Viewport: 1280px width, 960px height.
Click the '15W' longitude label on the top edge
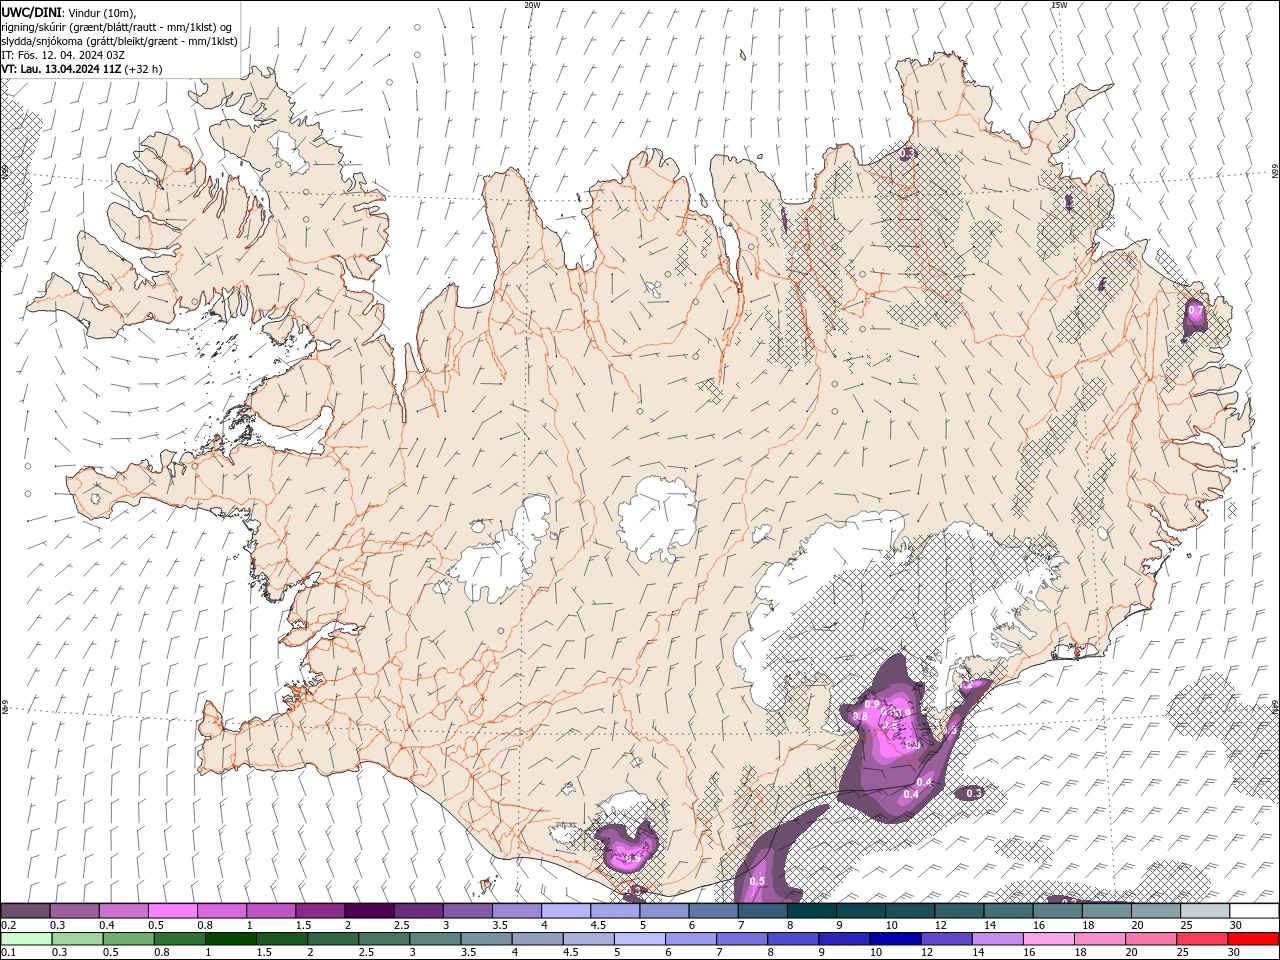pos(1059,5)
